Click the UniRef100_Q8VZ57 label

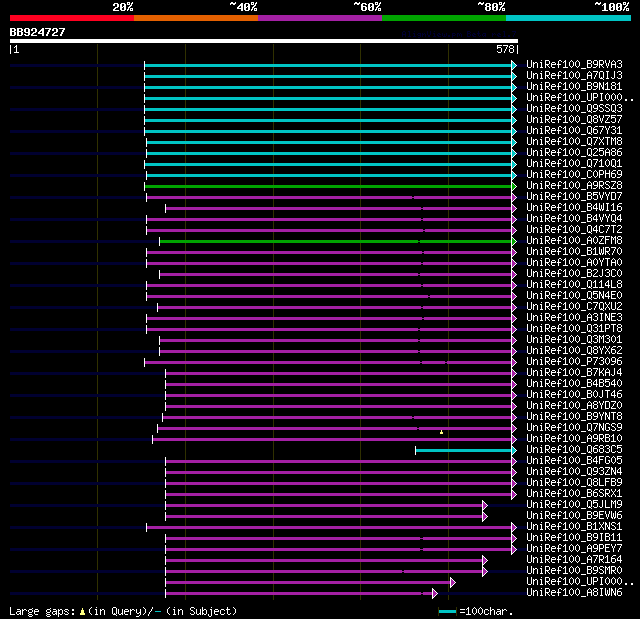pos(574,120)
